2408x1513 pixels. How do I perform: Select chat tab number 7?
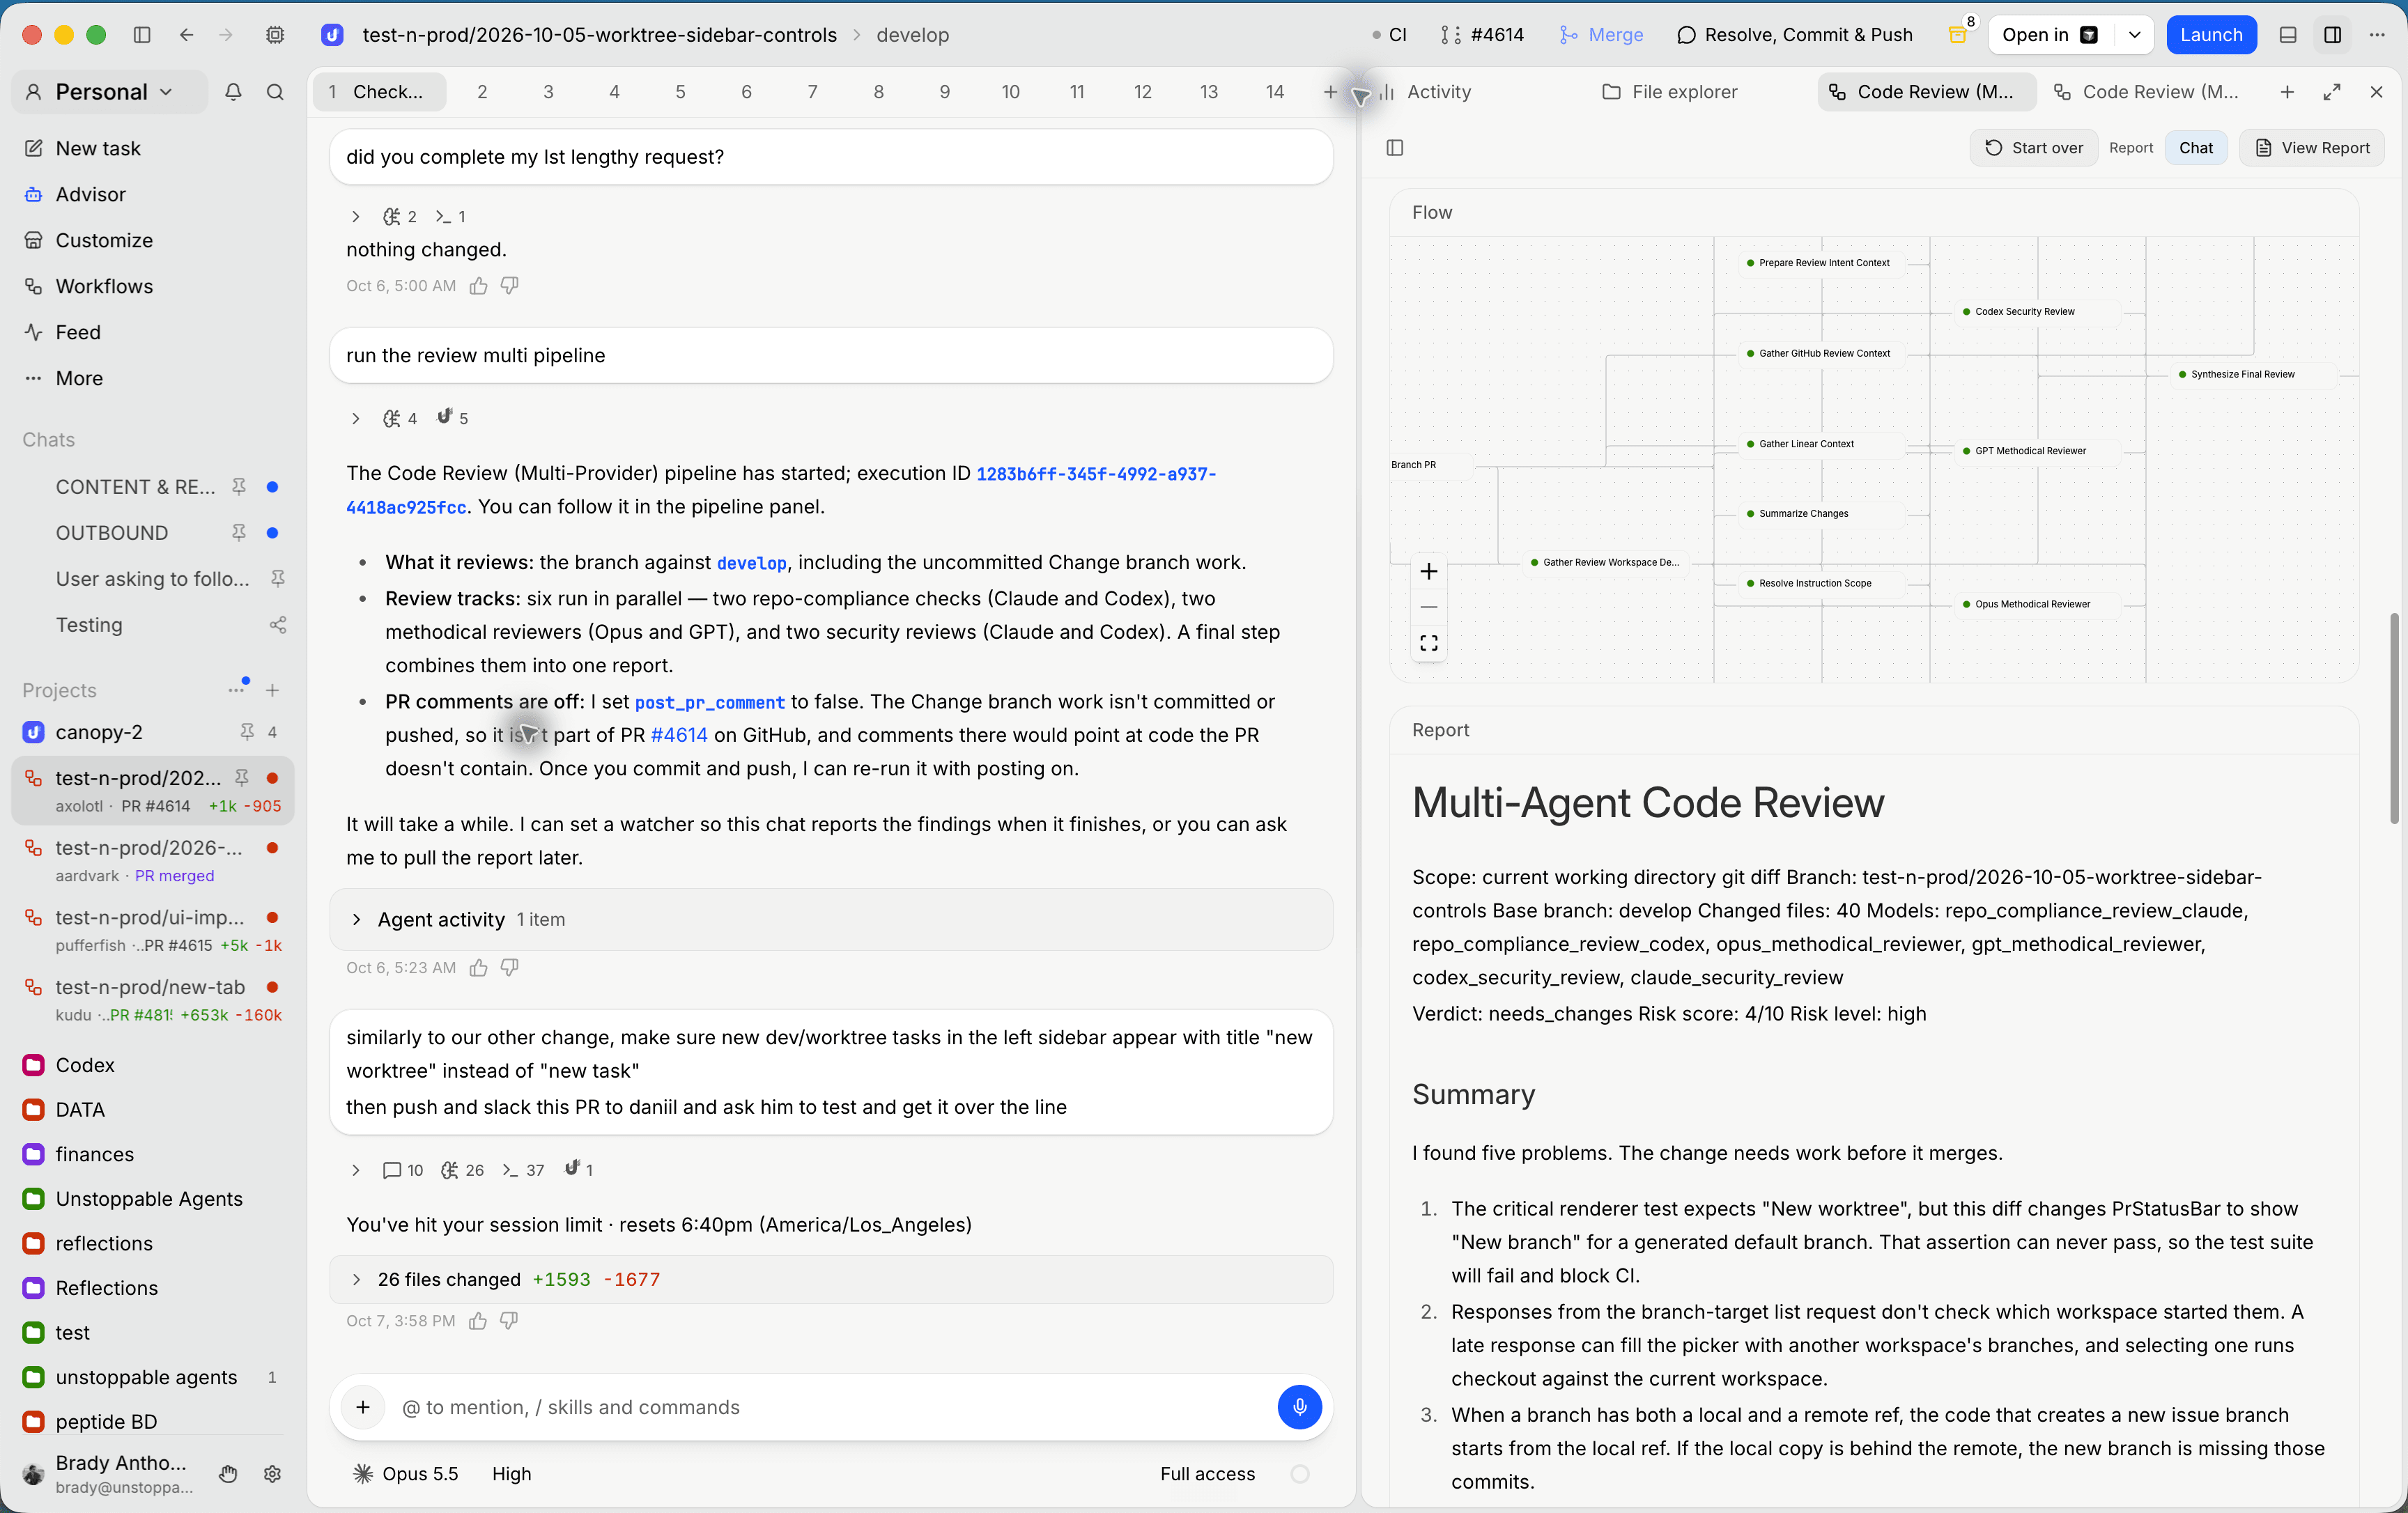click(x=812, y=92)
